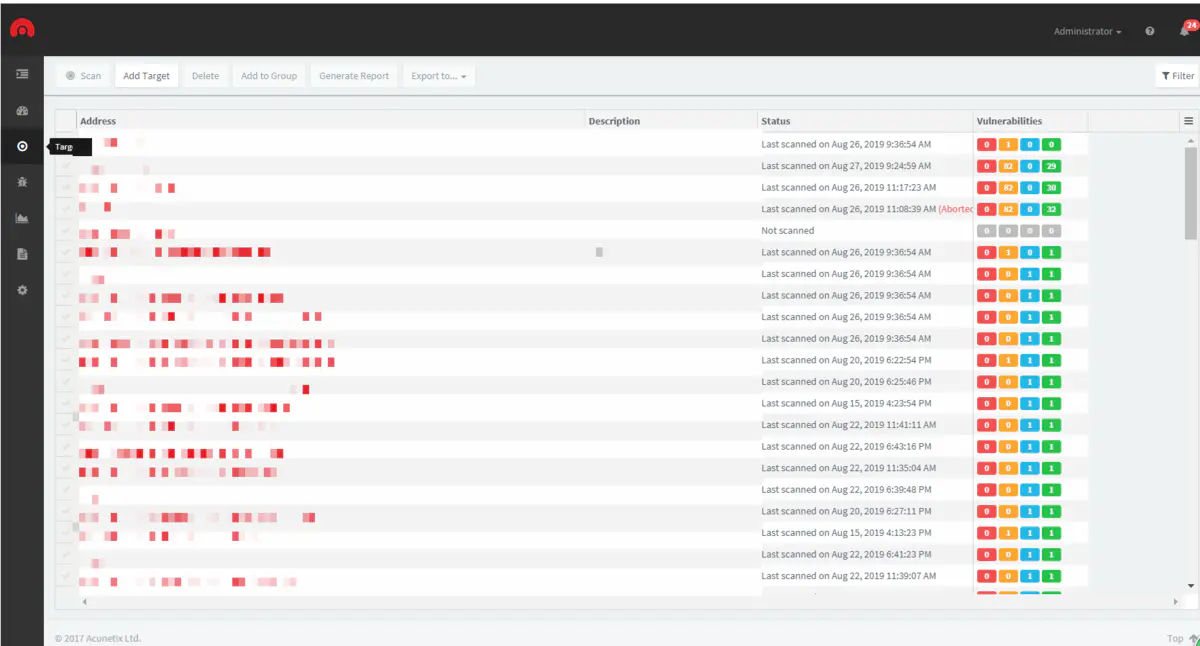
Task: Select the checkbox for the Not scanned target
Action: [x=66, y=231]
